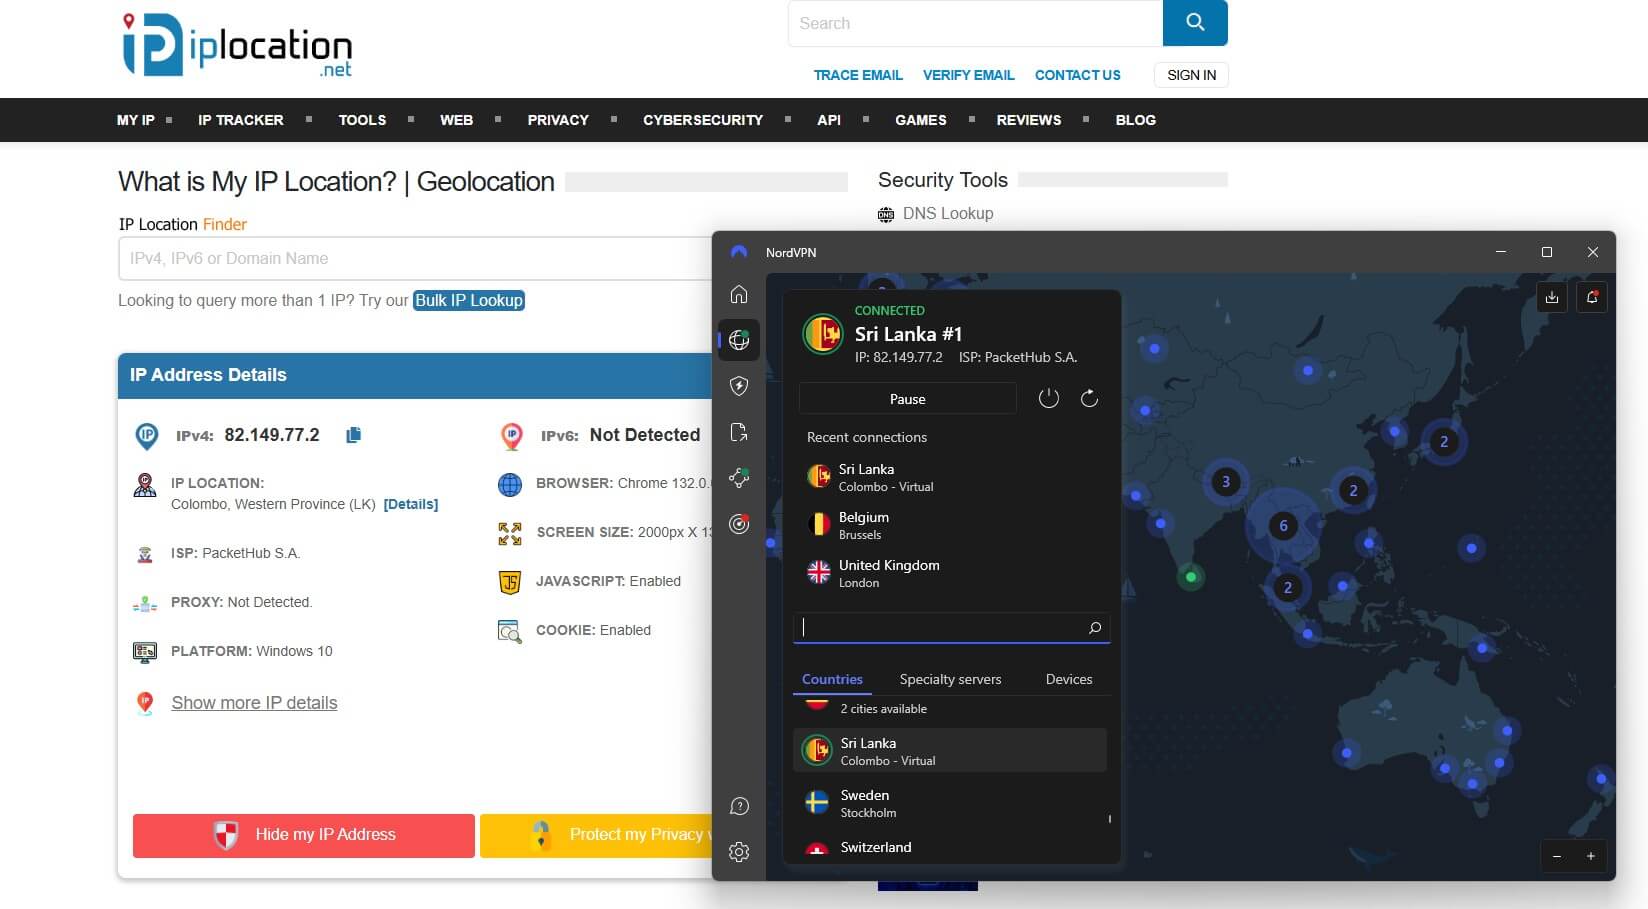Click the reconnect refresh icon in NordVPN
1648x909 pixels.
(x=1090, y=398)
